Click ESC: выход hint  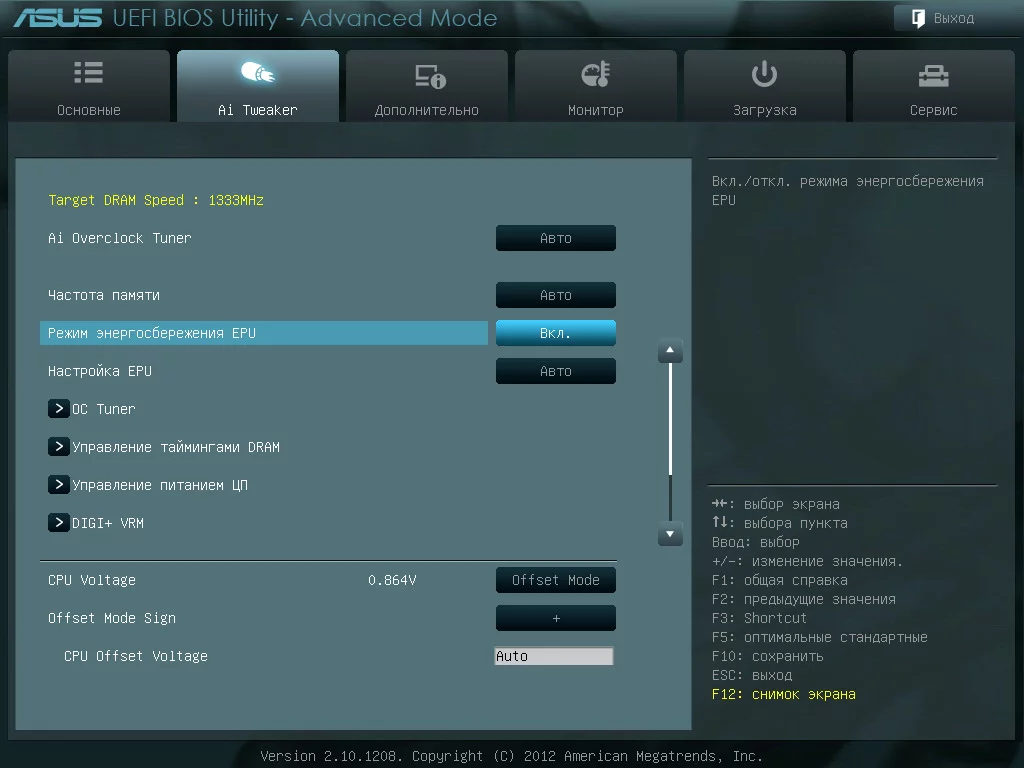(752, 675)
